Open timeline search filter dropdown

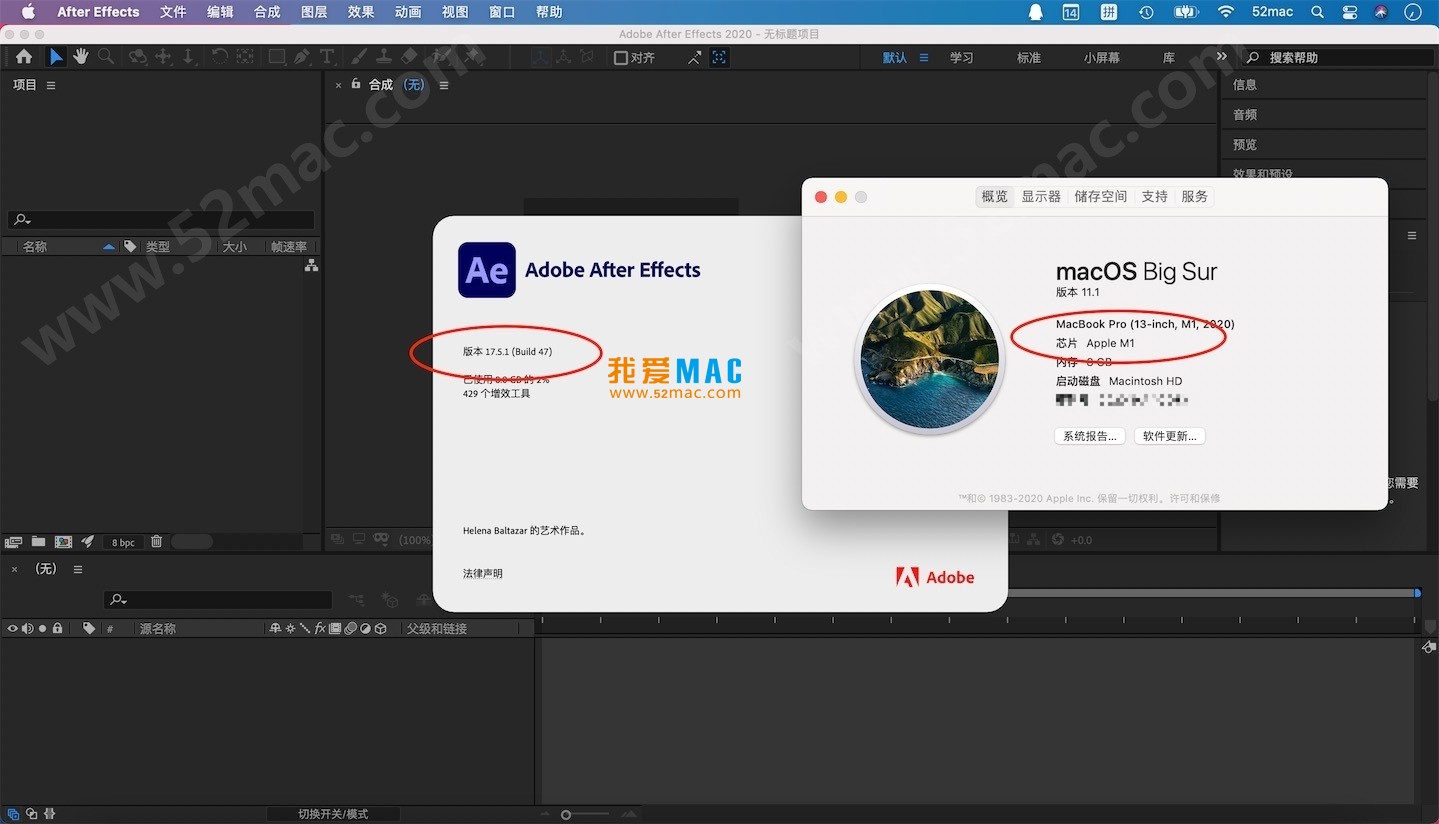click(x=118, y=600)
